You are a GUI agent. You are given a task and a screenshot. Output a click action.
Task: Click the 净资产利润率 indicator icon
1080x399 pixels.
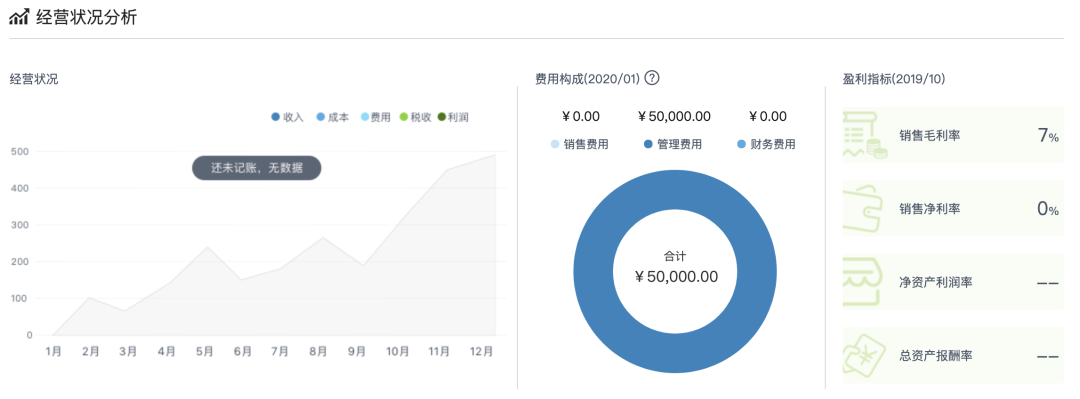[x=861, y=282]
